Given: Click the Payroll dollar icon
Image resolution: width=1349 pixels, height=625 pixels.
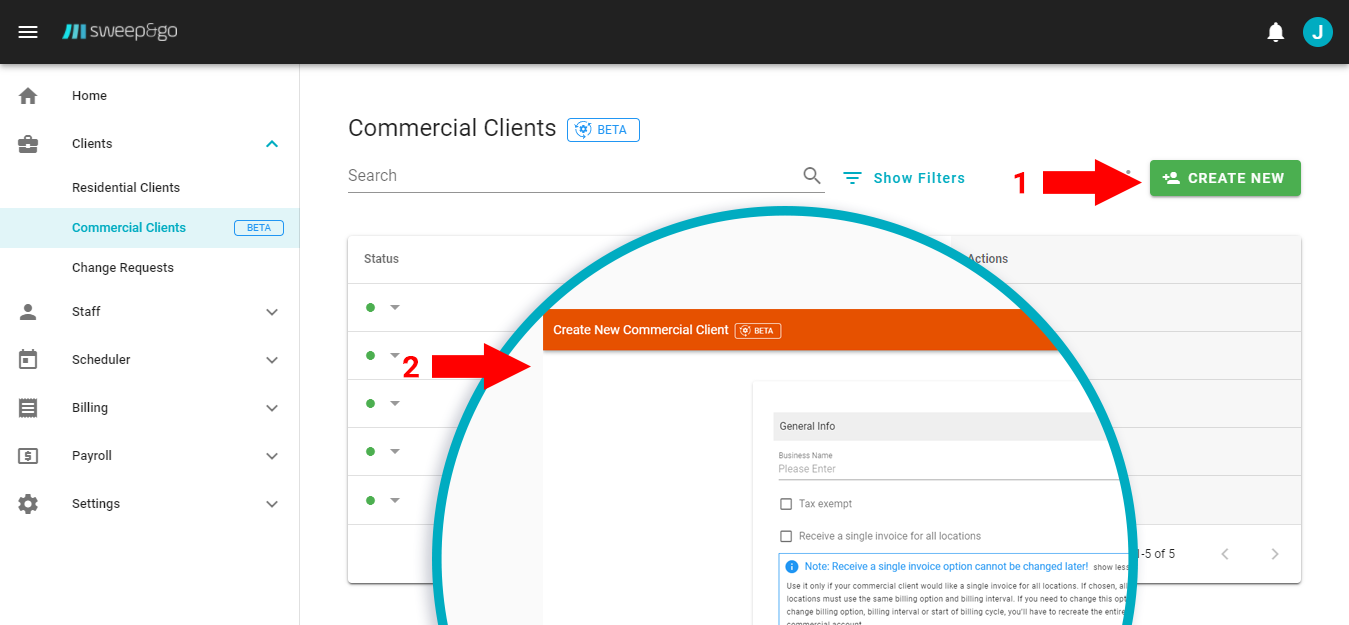Looking at the screenshot, I should (28, 456).
